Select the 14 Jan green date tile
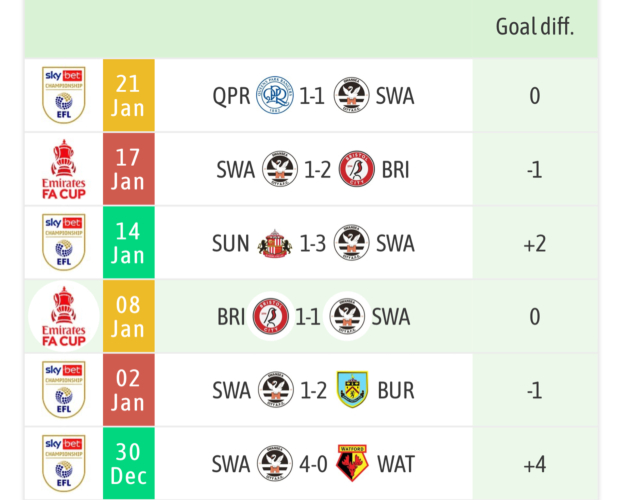625x500 pixels. click(129, 243)
